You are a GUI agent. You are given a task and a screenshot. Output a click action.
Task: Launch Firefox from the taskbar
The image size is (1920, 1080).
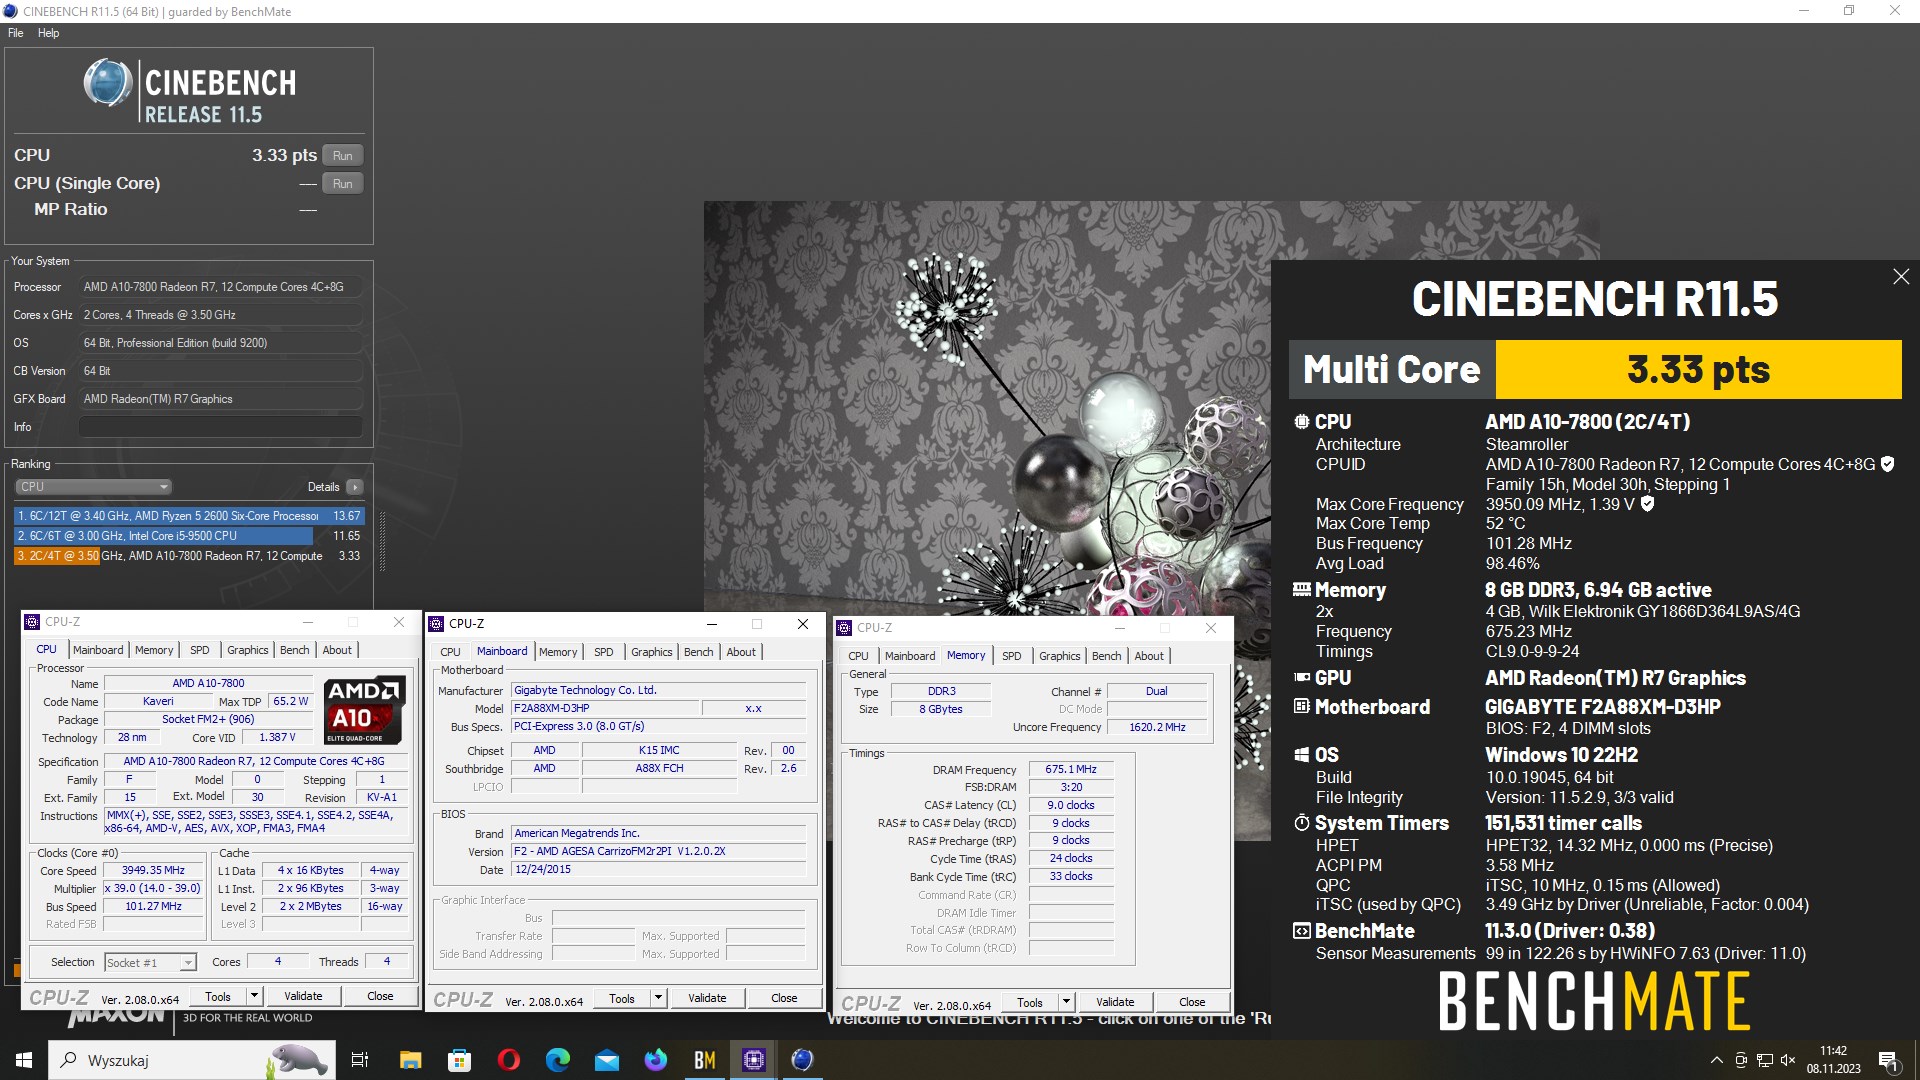[655, 1060]
